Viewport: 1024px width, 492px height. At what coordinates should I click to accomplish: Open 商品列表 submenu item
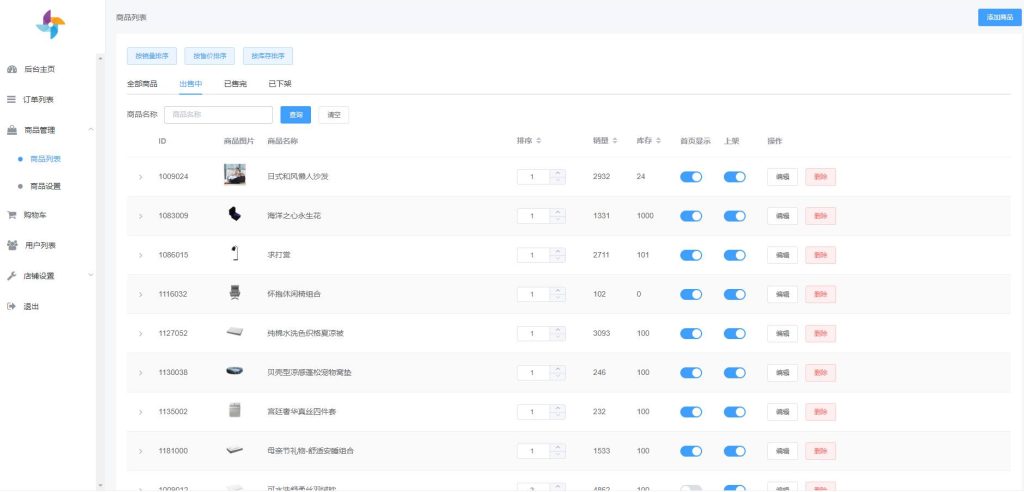46,159
